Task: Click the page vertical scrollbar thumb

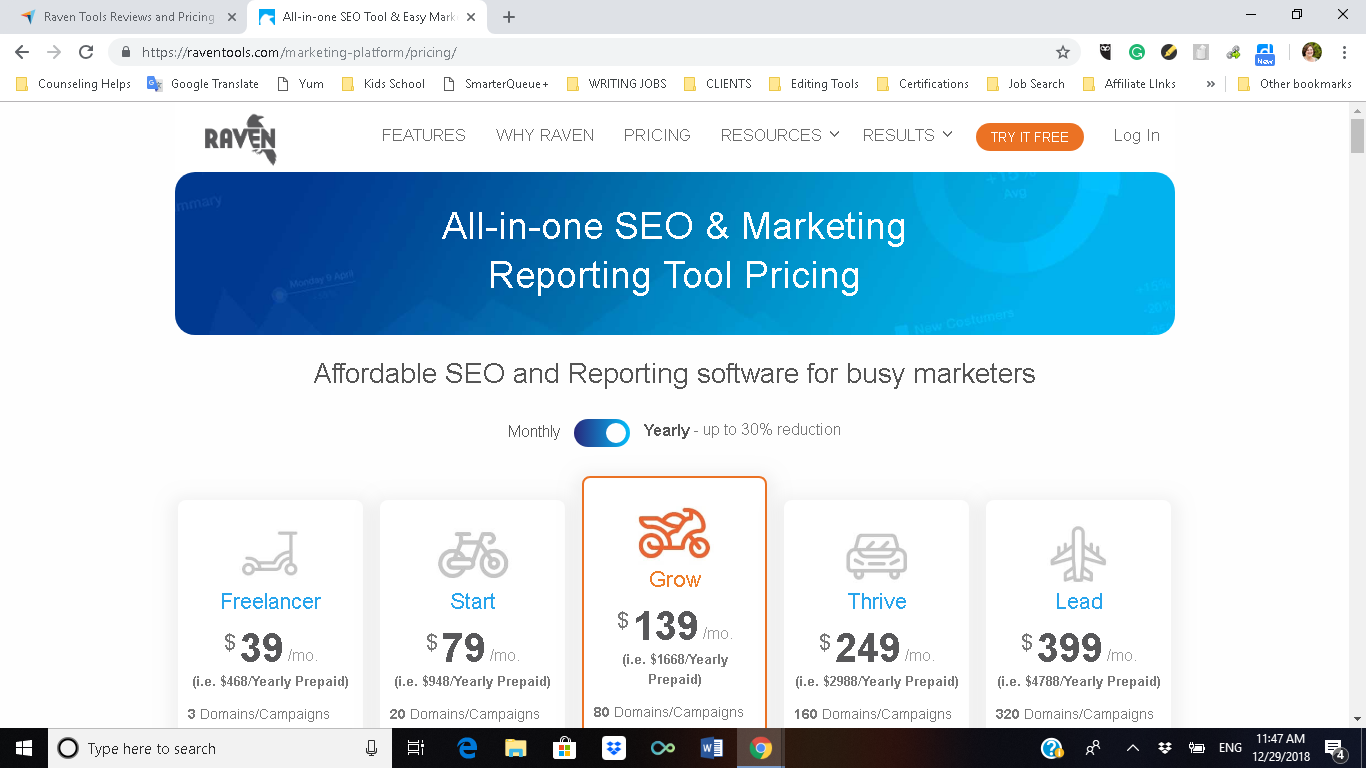Action: (1357, 136)
